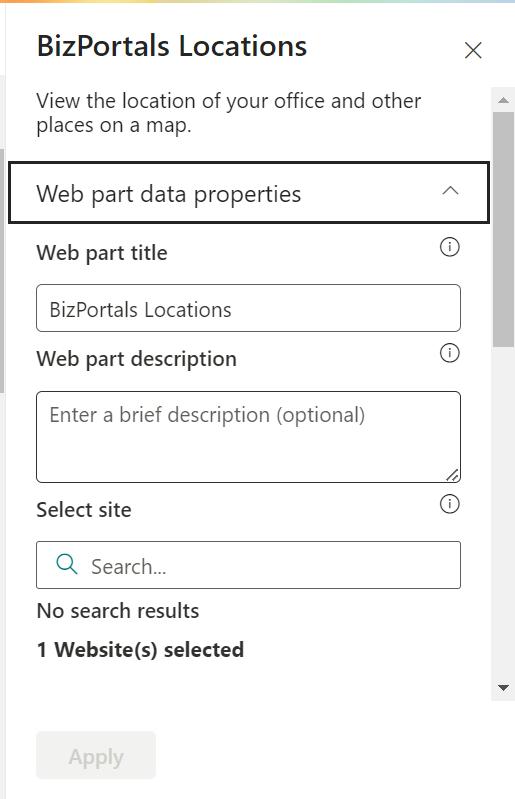Click the "1 Website(s) selected" text
Image resolution: width=515 pixels, height=799 pixels.
pyautogui.click(x=140, y=650)
